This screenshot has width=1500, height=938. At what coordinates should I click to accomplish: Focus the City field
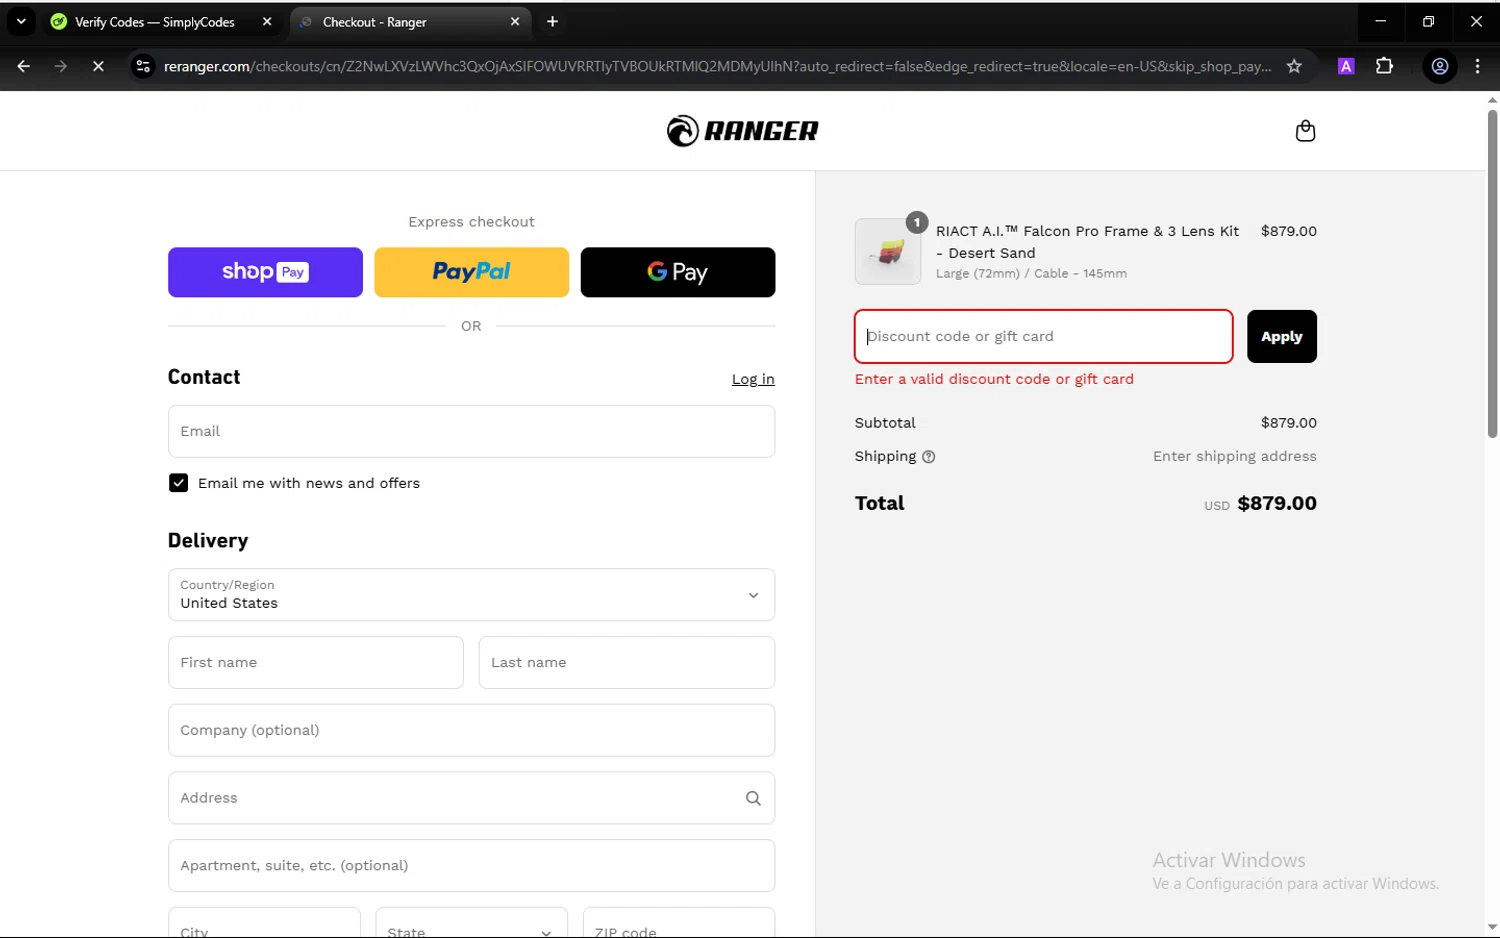click(264, 923)
